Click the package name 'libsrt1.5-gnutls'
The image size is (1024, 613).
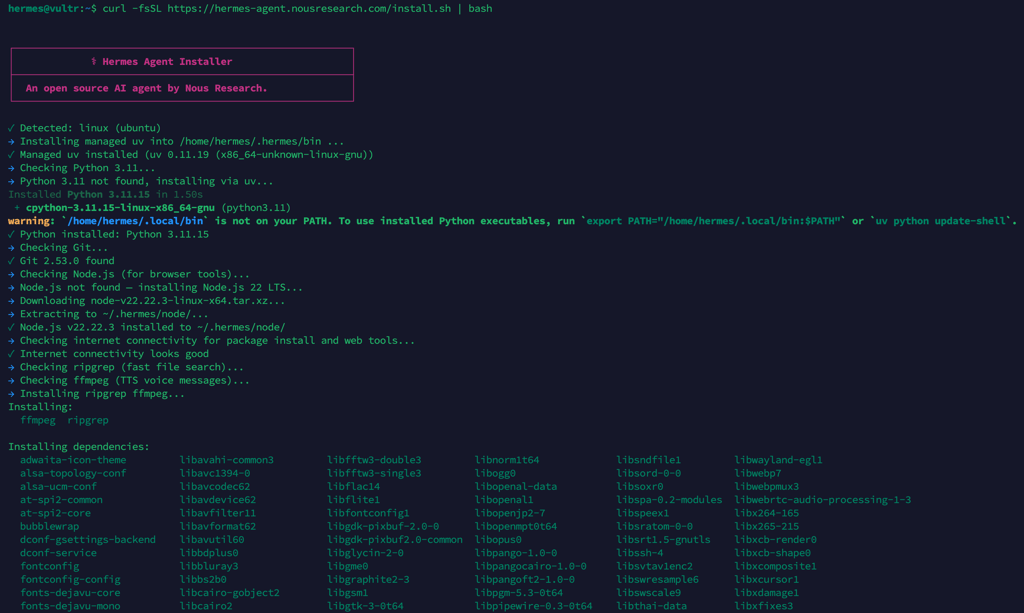pos(664,539)
